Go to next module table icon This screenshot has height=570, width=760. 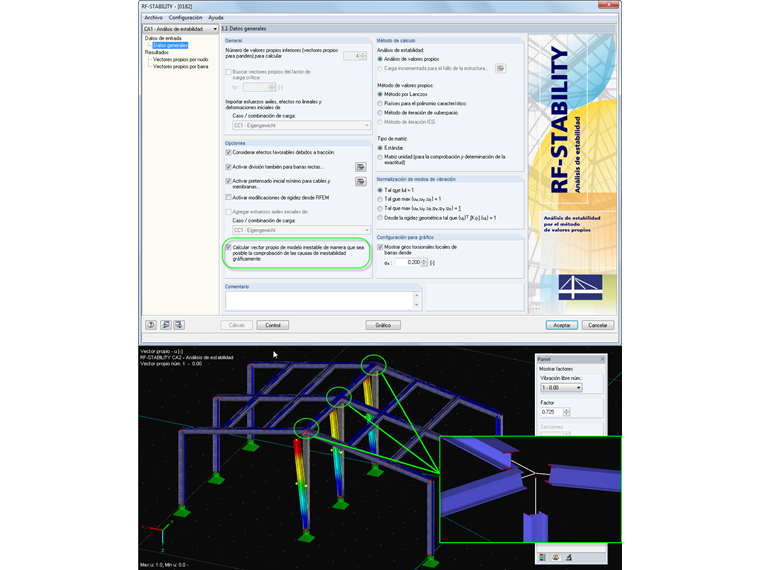coord(179,325)
